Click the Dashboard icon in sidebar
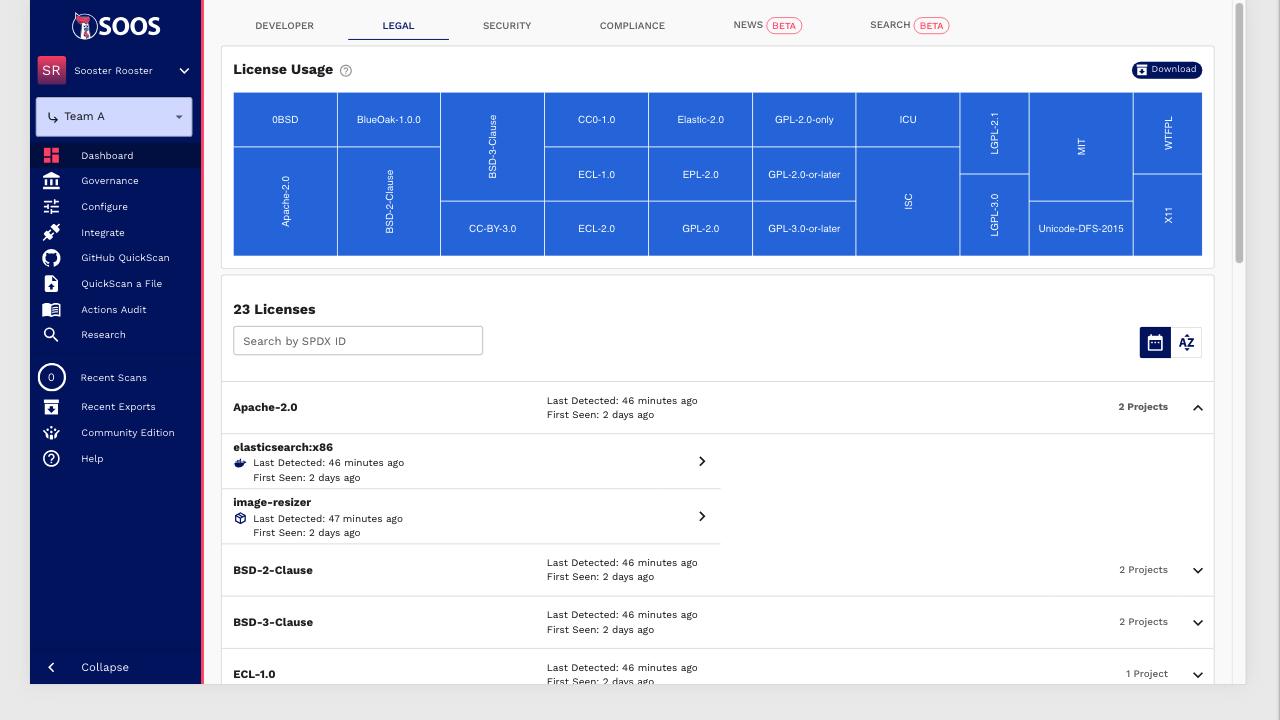Image resolution: width=1280 pixels, height=720 pixels. (52, 156)
